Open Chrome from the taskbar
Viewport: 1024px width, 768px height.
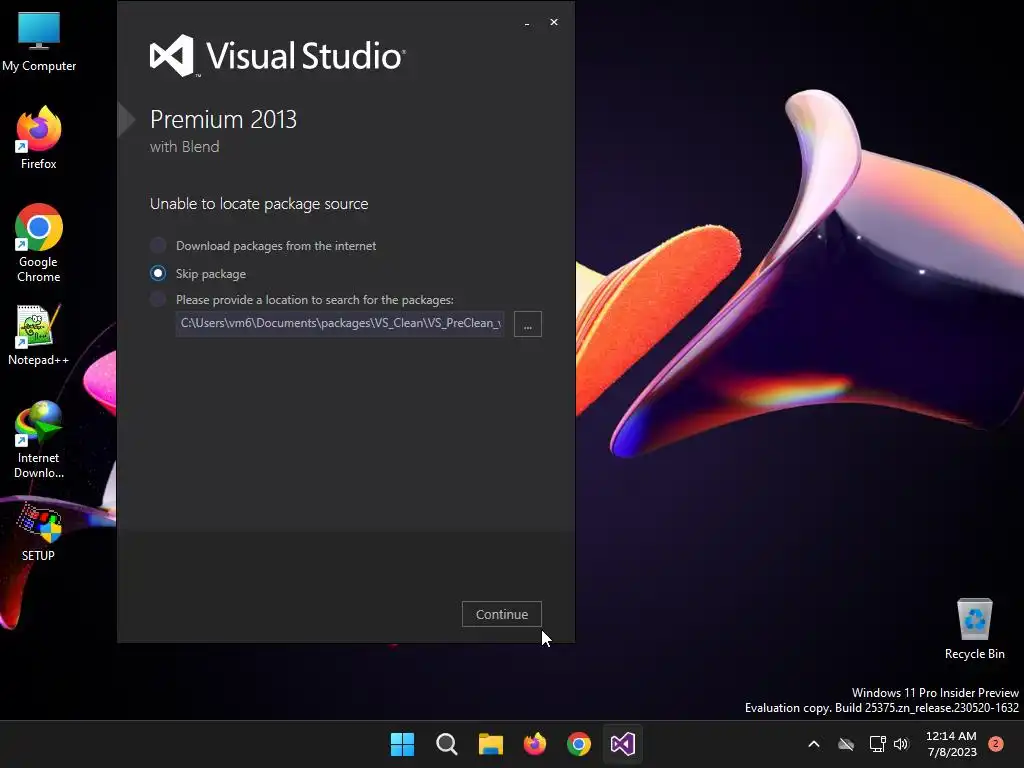tap(579, 744)
